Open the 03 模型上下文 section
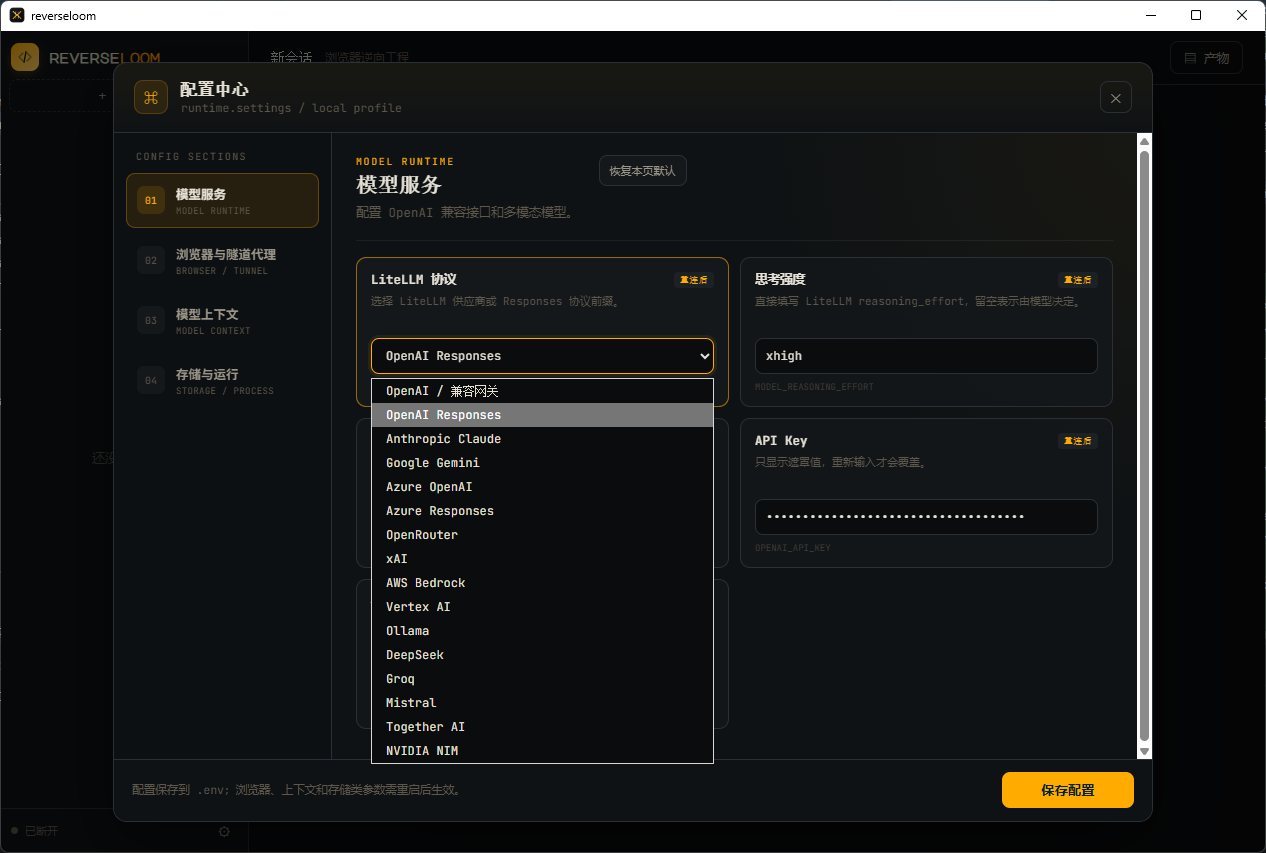Image resolution: width=1266 pixels, height=853 pixels. click(222, 321)
